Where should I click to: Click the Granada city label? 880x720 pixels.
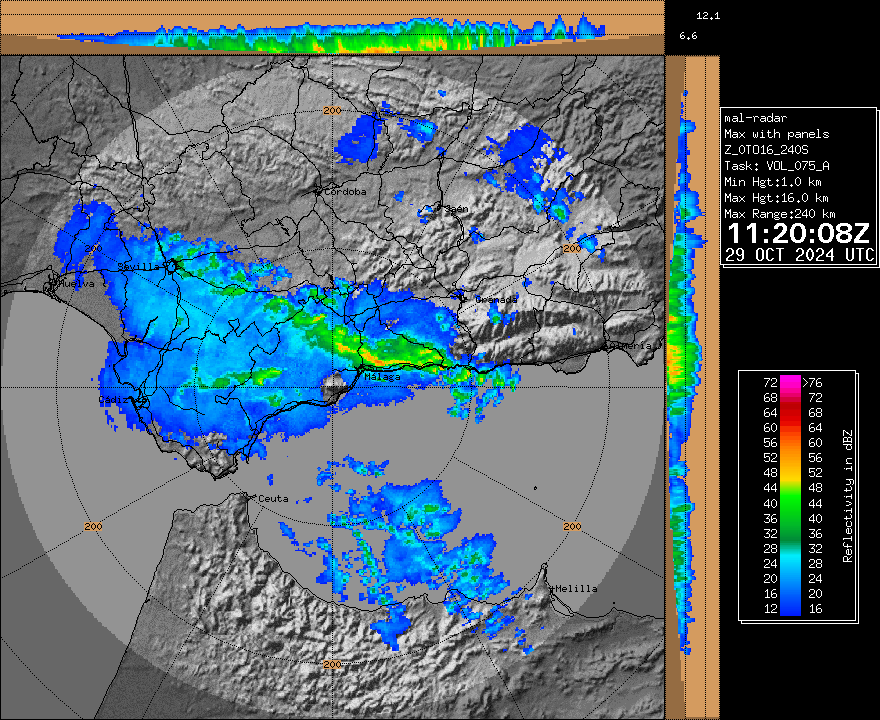[496, 299]
